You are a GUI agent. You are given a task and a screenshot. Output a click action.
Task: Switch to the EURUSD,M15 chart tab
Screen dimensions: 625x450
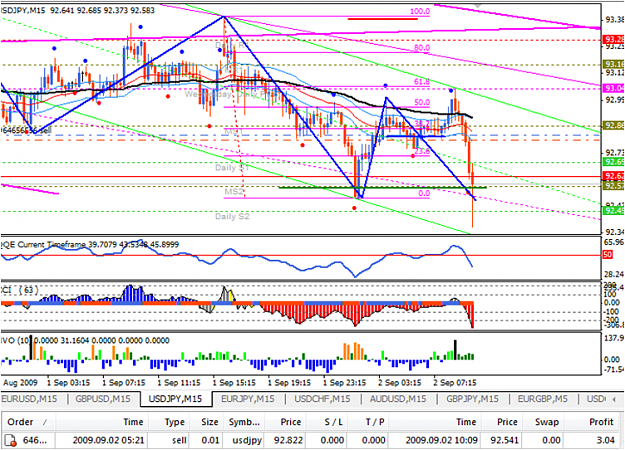[x=29, y=399]
